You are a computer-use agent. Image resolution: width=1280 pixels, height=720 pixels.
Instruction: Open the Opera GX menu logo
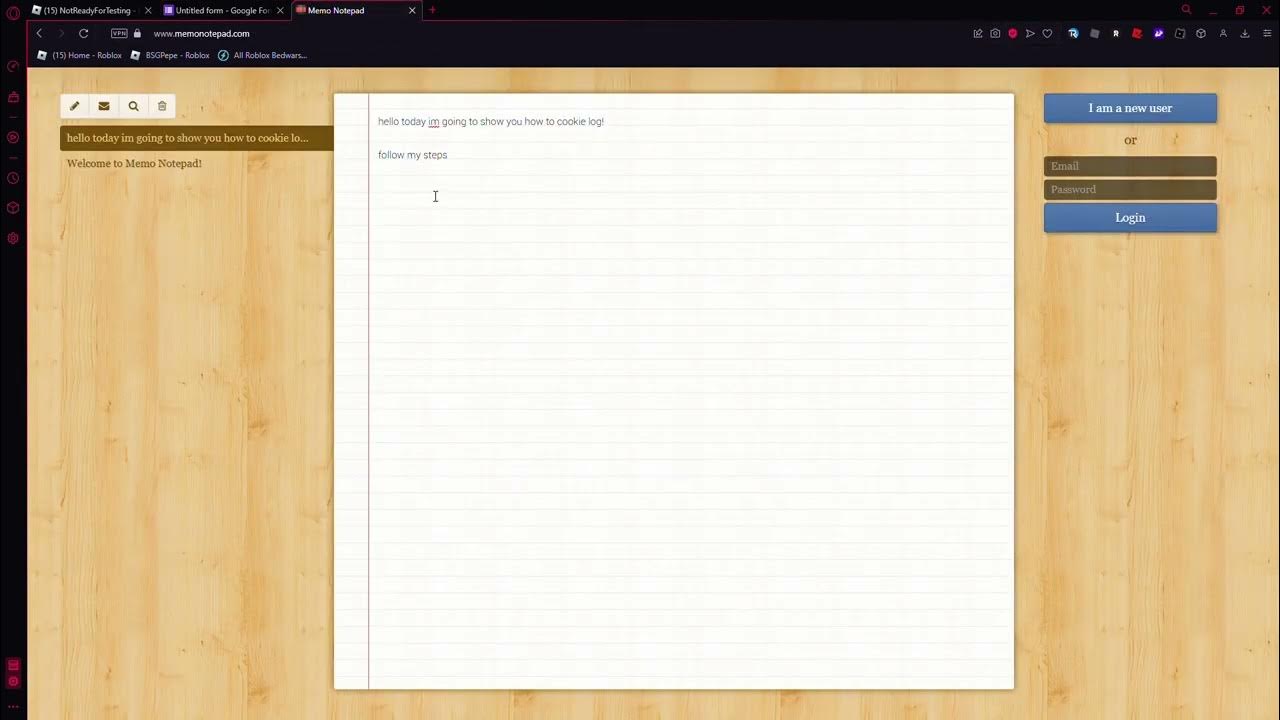(x=13, y=14)
